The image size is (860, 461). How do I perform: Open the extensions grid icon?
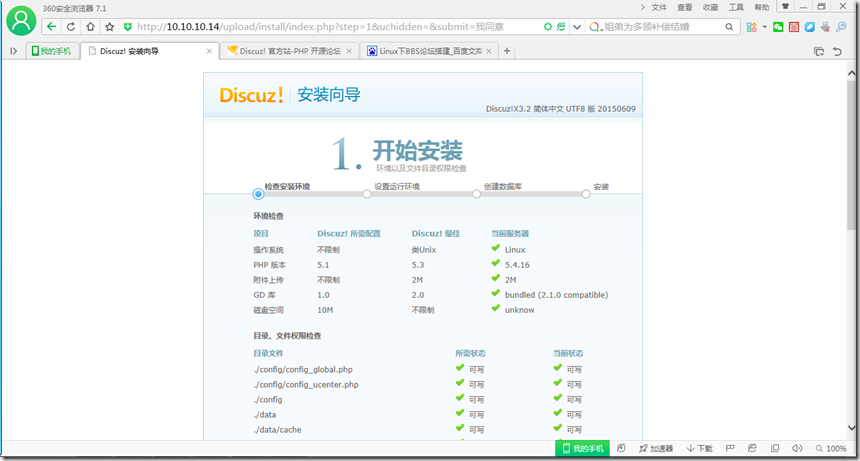pos(751,26)
